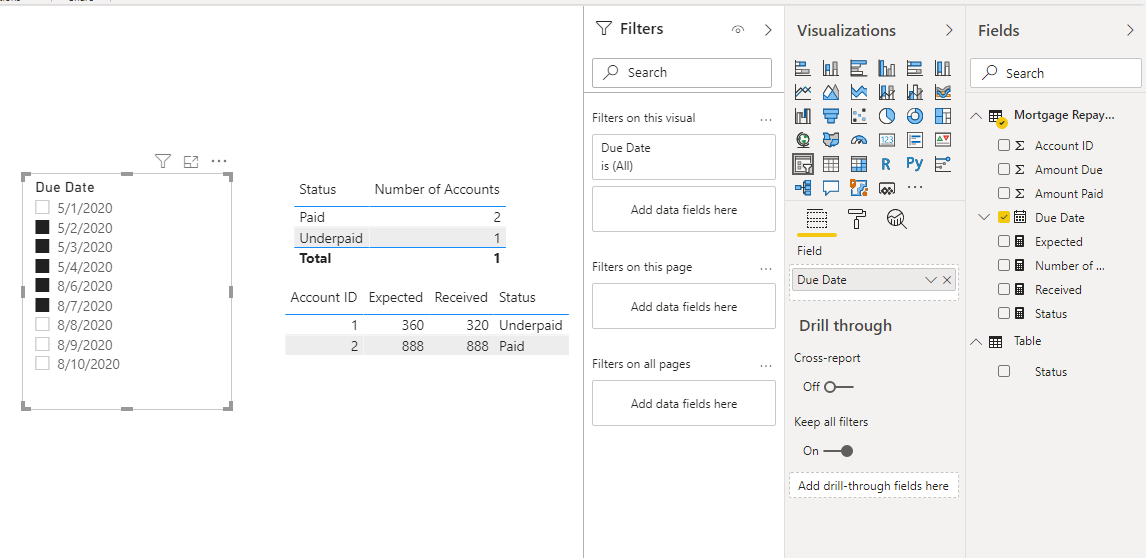Open ellipsis for Filters on all pages
This screenshot has width=1146, height=558.
tap(765, 365)
